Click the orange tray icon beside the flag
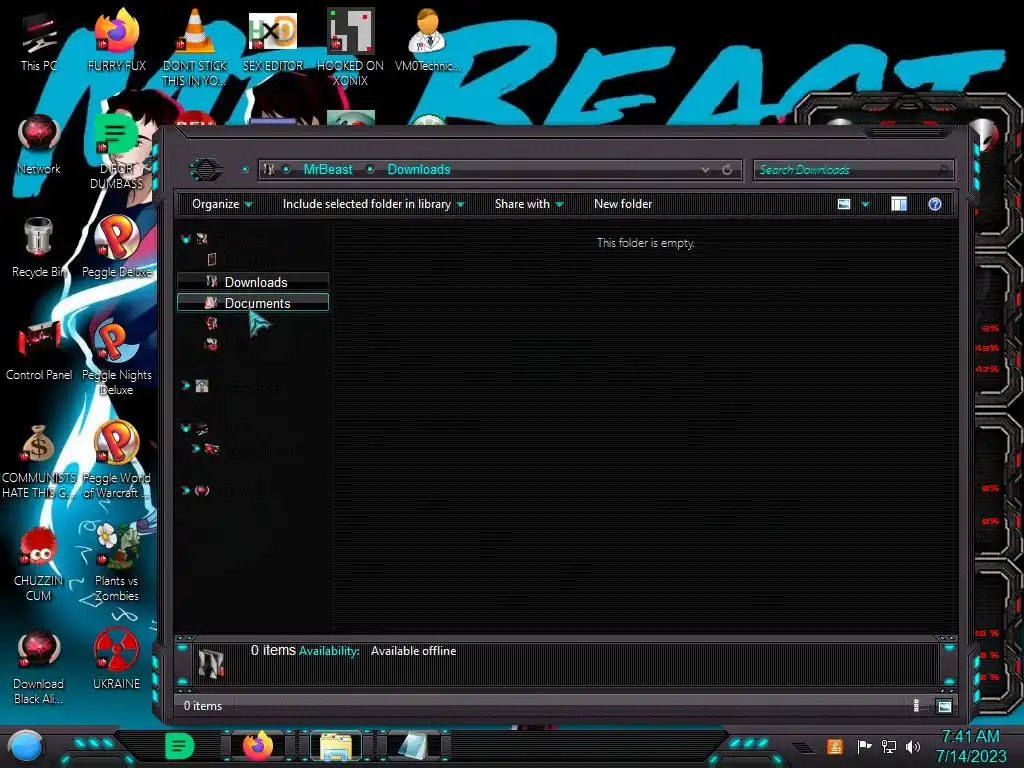This screenshot has height=768, width=1024. point(834,746)
